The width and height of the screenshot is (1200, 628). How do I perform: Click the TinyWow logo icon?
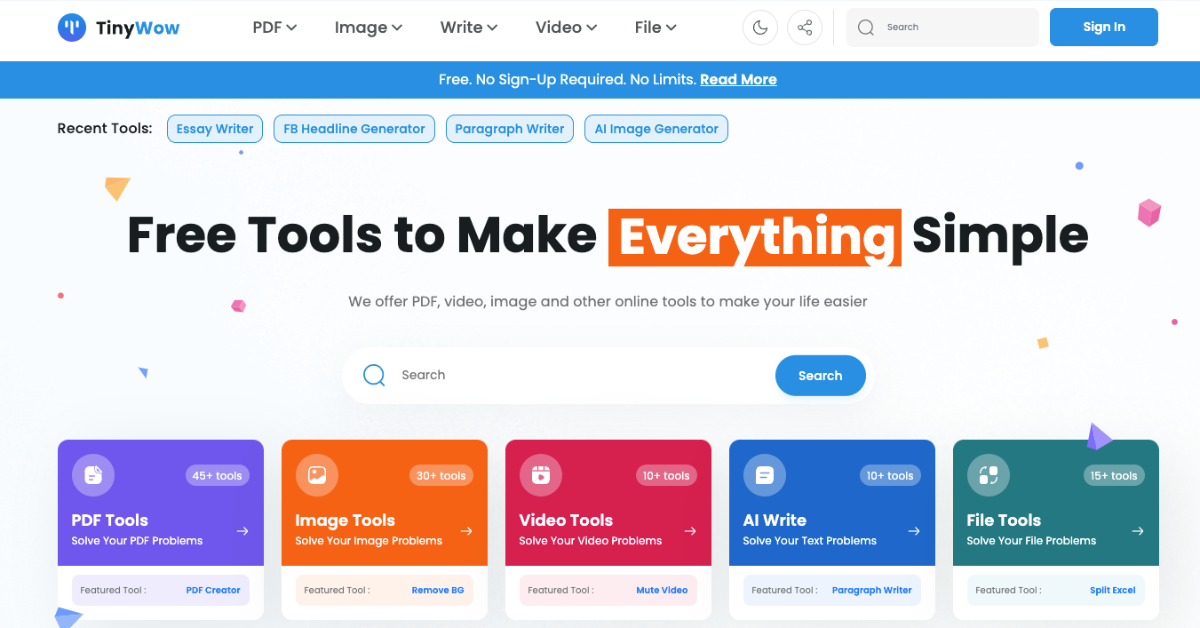point(72,27)
